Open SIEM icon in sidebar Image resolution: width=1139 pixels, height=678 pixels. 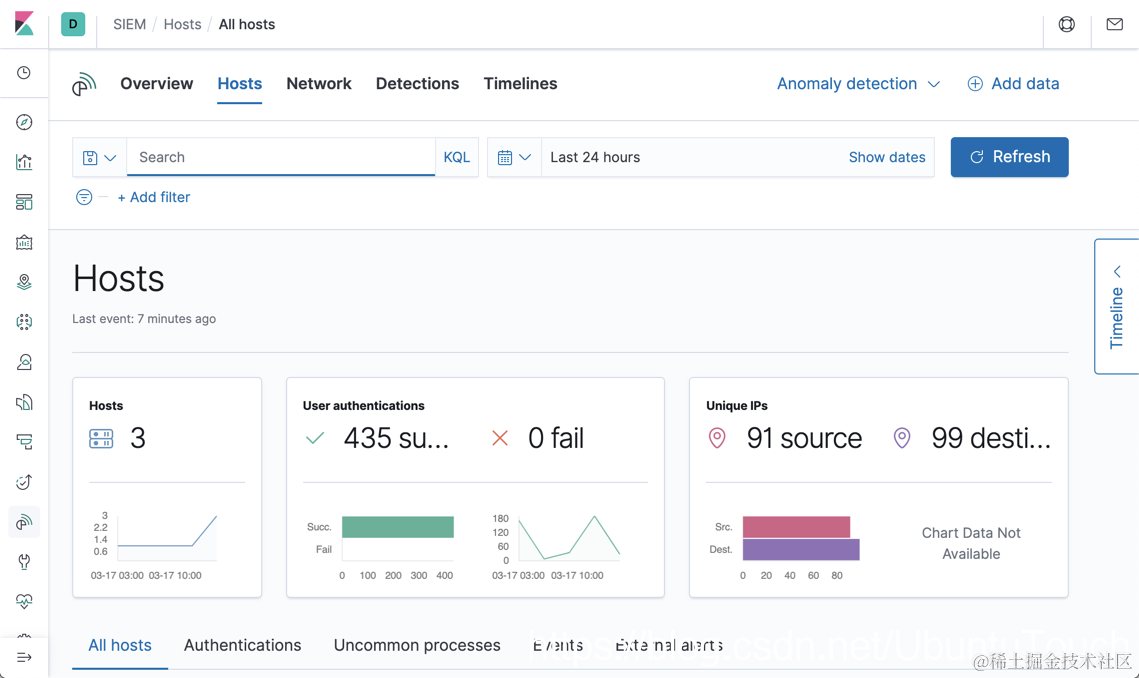point(24,522)
